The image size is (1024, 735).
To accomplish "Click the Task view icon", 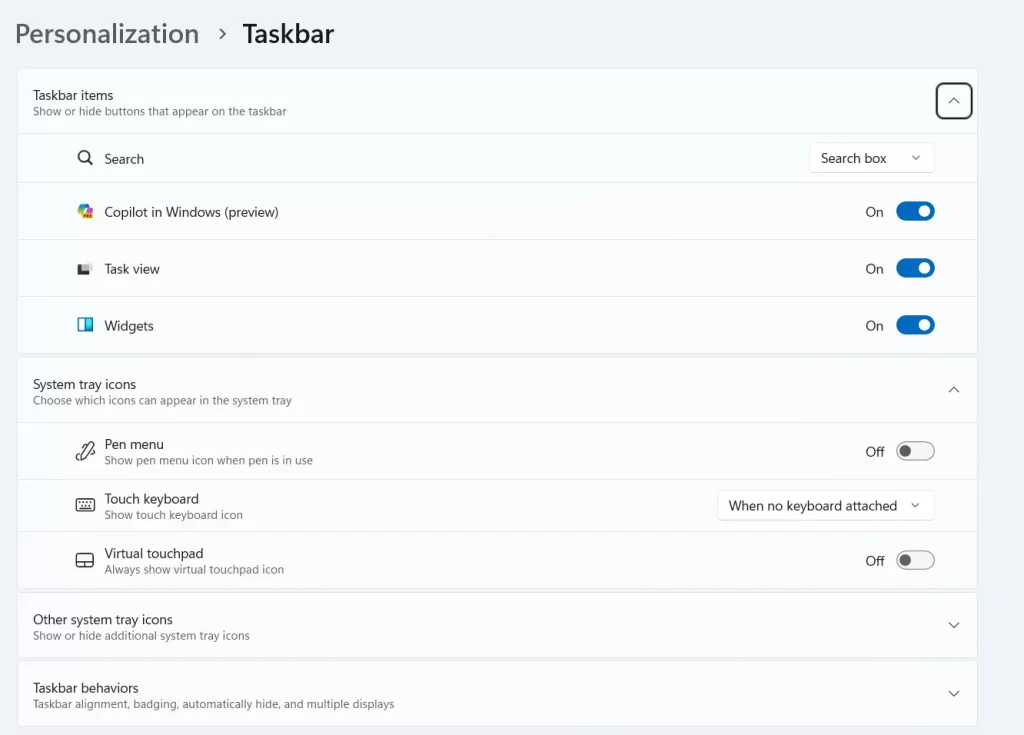I will click(84, 269).
